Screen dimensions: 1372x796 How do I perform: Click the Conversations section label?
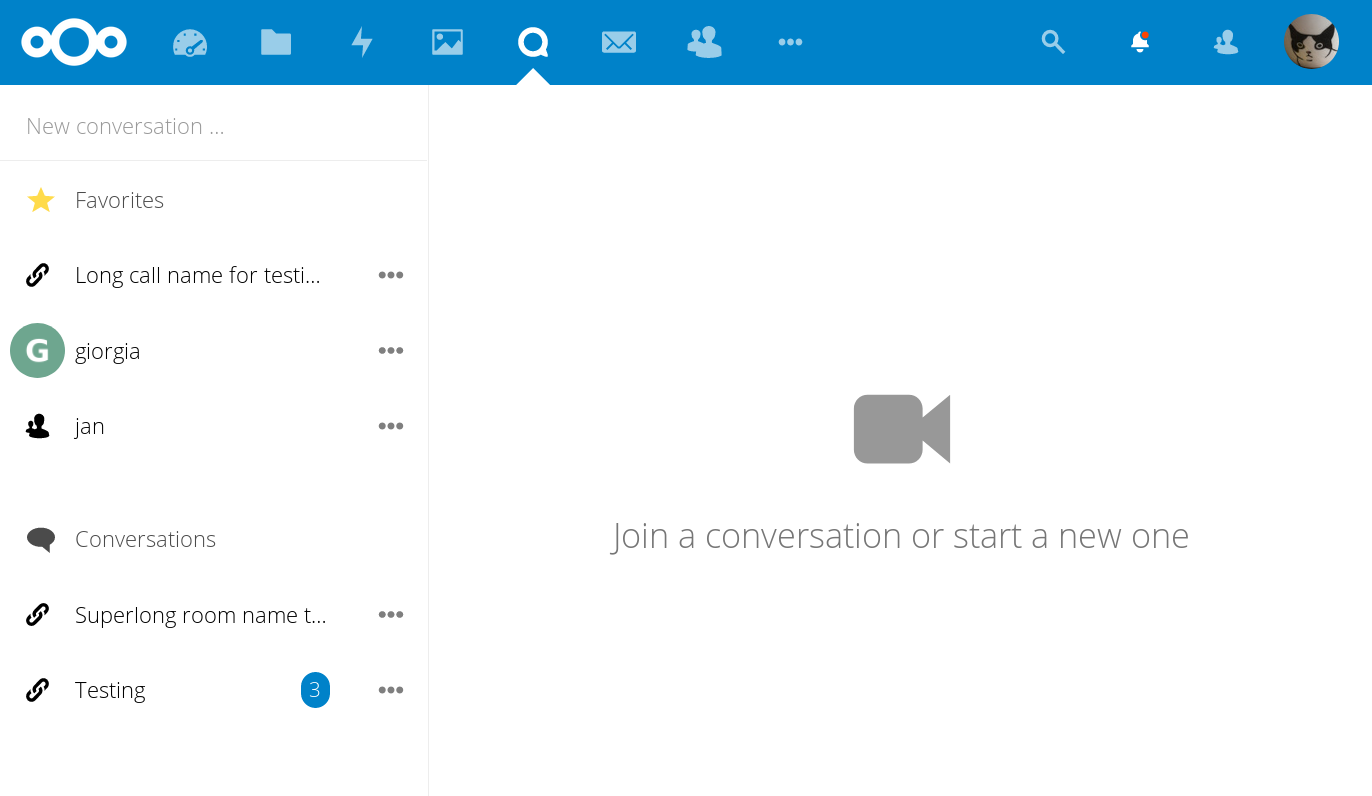coord(145,539)
